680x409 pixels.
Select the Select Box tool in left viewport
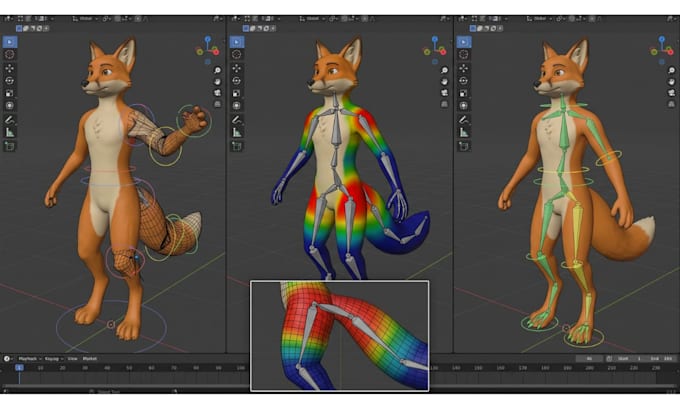(10, 42)
